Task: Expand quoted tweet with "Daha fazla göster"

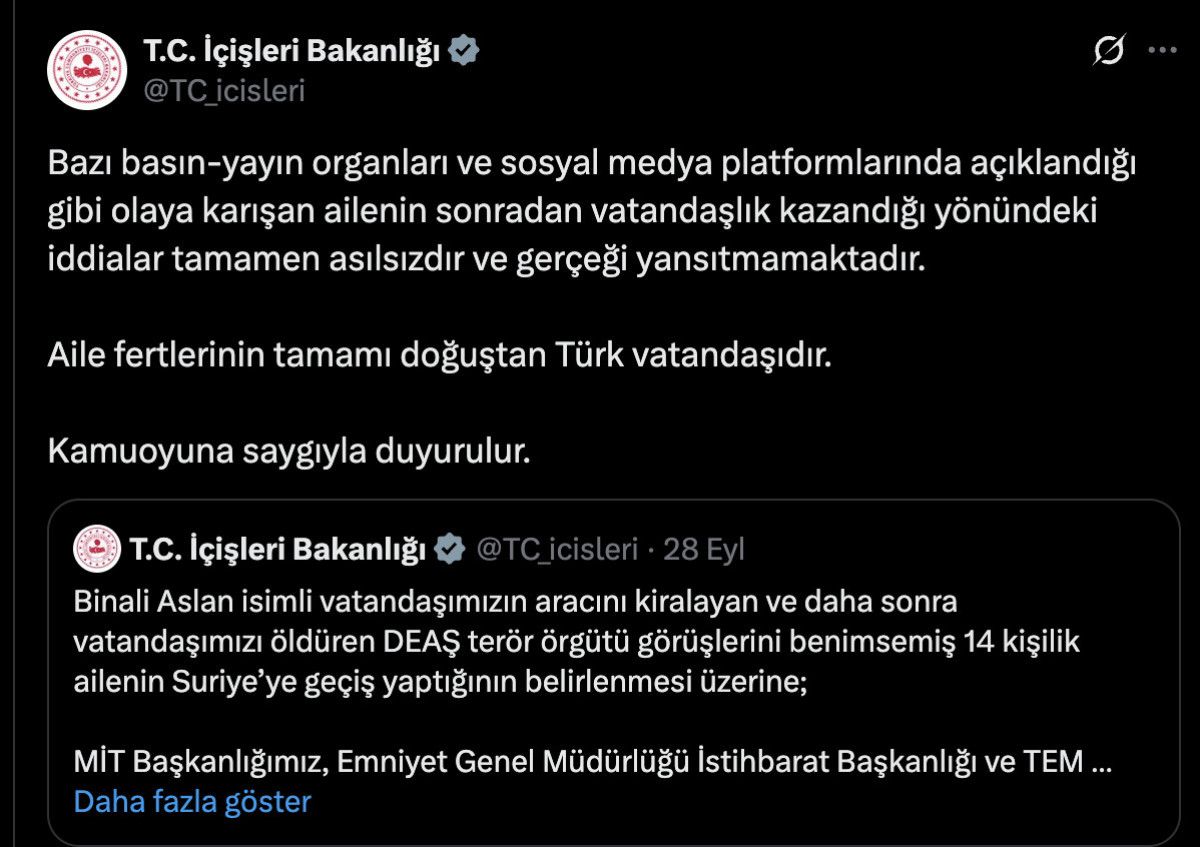Action: [x=192, y=801]
